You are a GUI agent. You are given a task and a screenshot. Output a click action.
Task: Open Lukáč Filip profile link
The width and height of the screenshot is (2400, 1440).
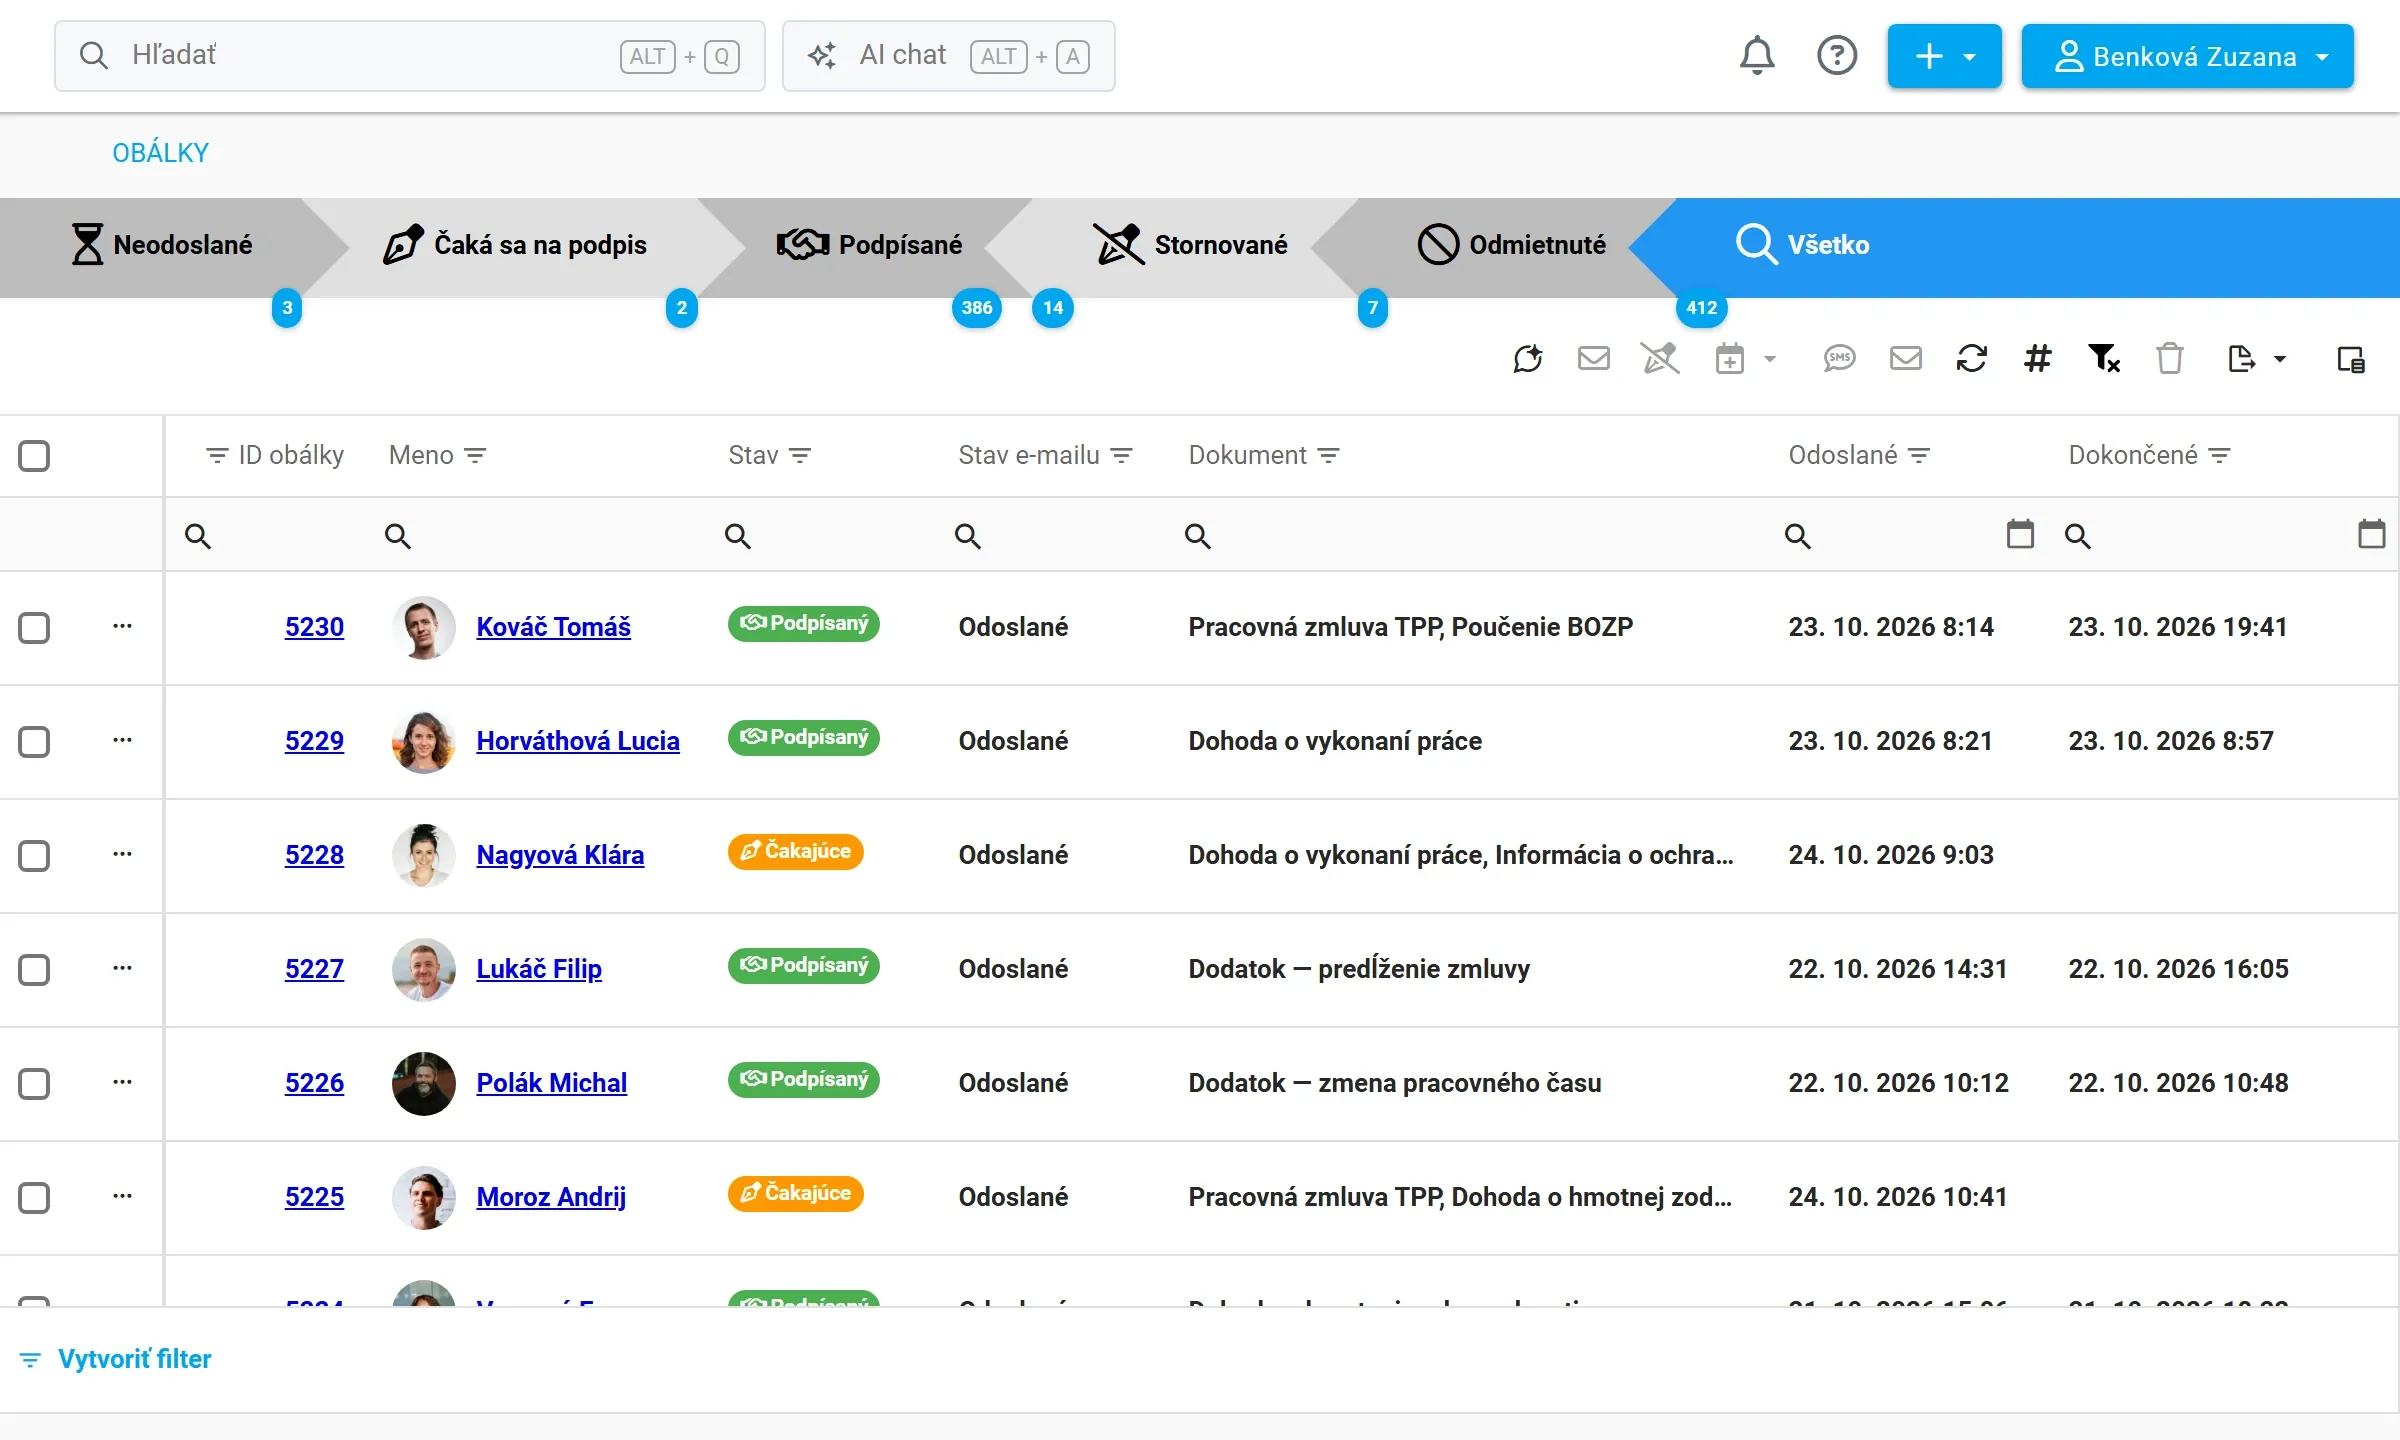tap(539, 969)
